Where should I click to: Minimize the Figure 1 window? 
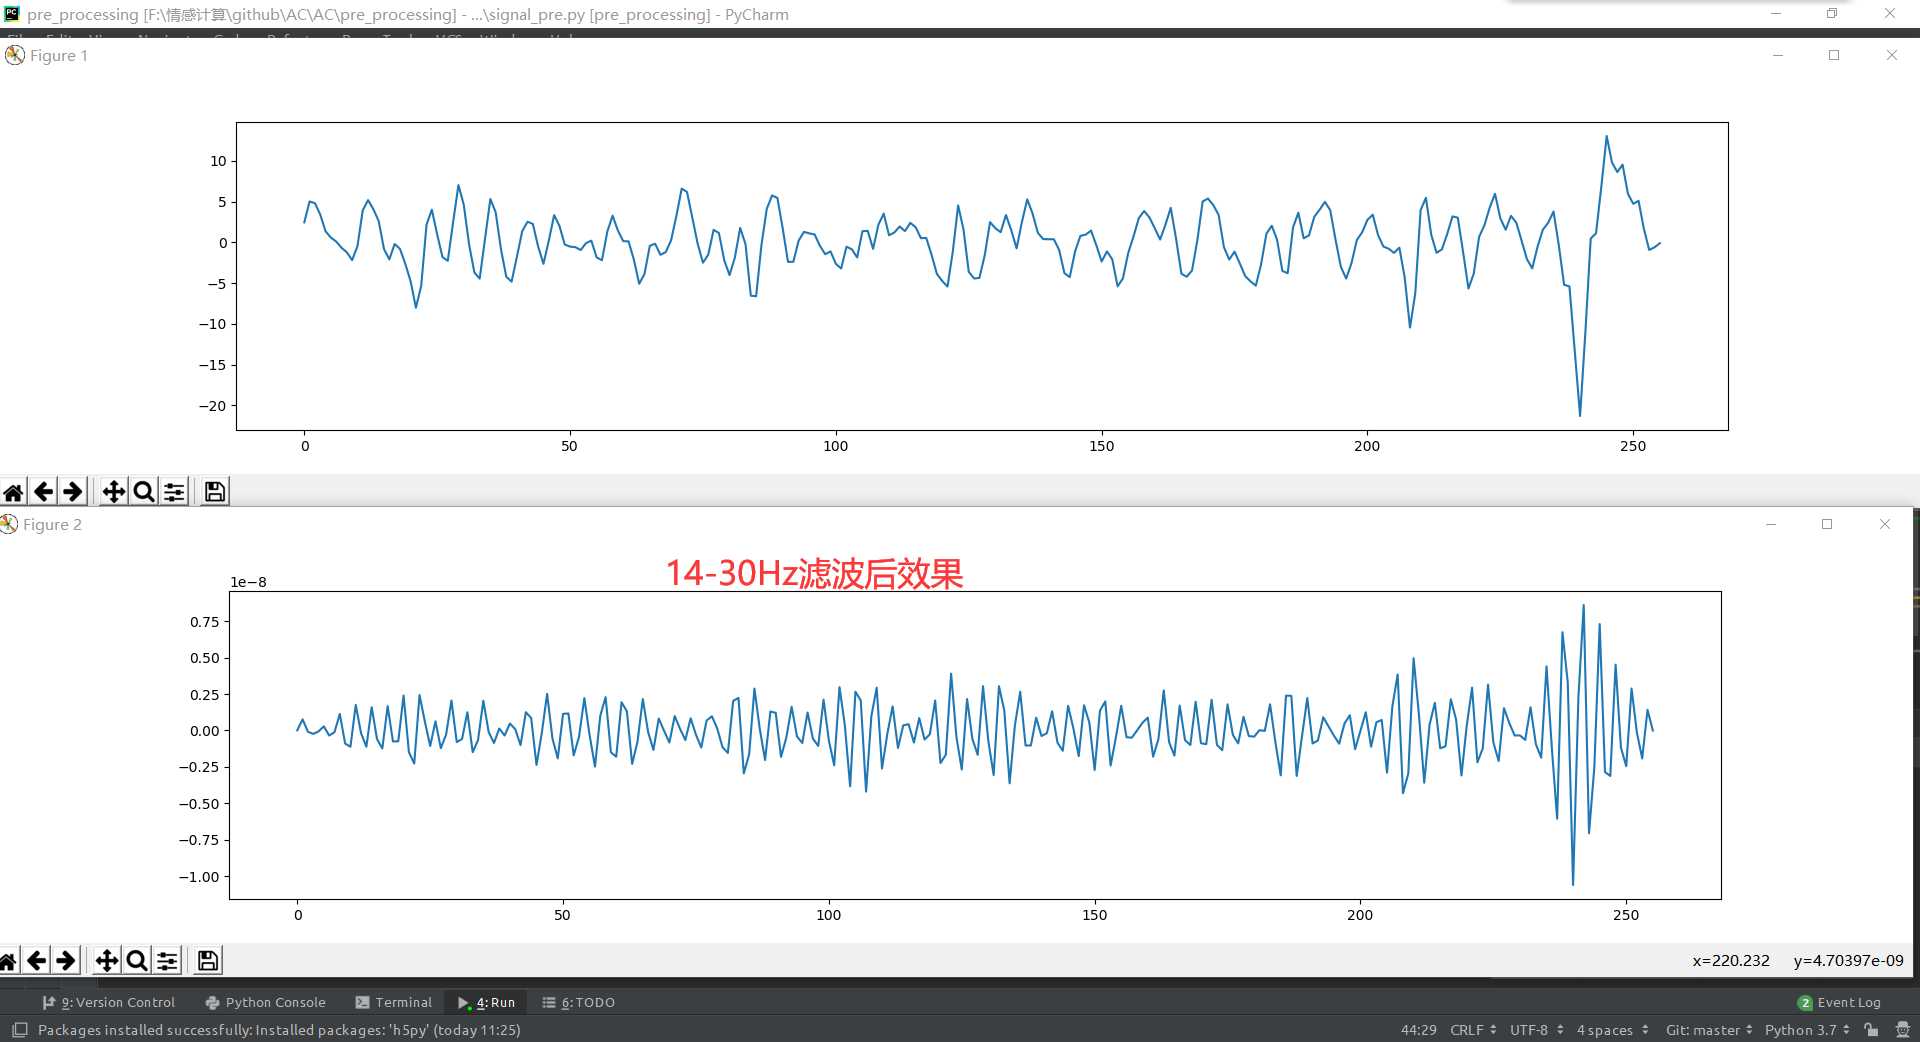coord(1778,55)
